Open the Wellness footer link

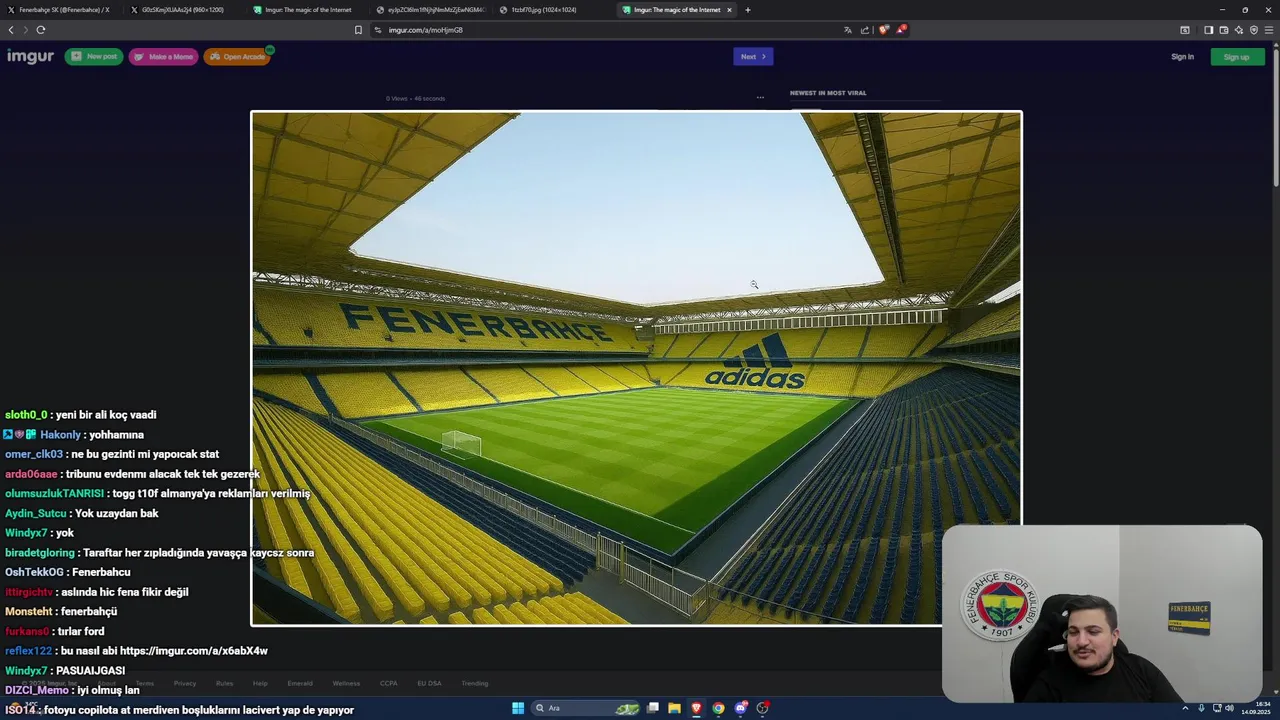click(x=346, y=683)
